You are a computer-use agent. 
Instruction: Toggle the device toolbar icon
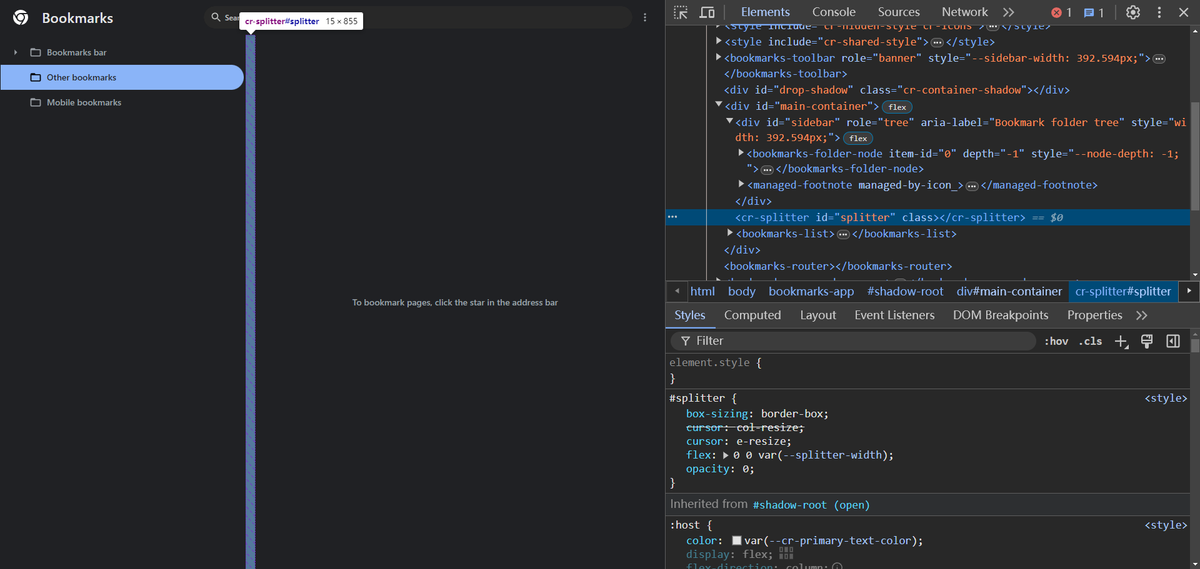(707, 12)
